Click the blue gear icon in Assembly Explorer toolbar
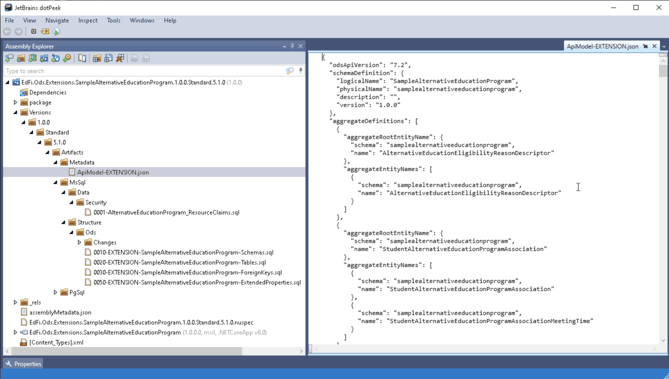Screen dimensions: 669x379 coord(55,58)
